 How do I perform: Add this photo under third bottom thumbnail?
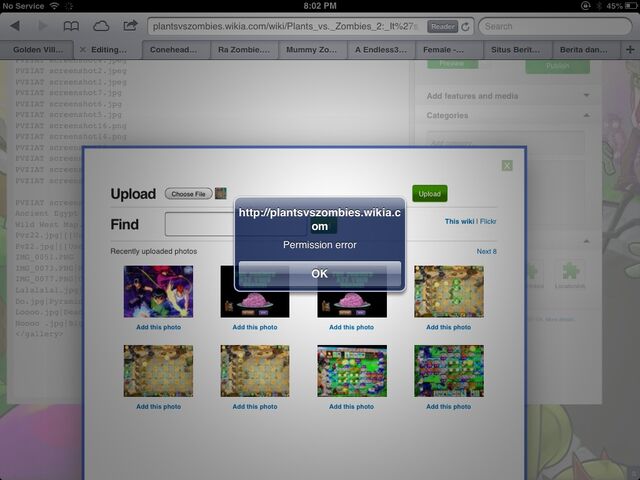tap(351, 407)
